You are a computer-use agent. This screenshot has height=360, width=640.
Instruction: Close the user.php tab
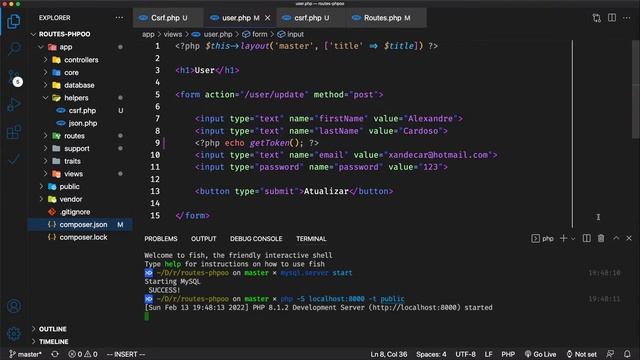click(268, 18)
